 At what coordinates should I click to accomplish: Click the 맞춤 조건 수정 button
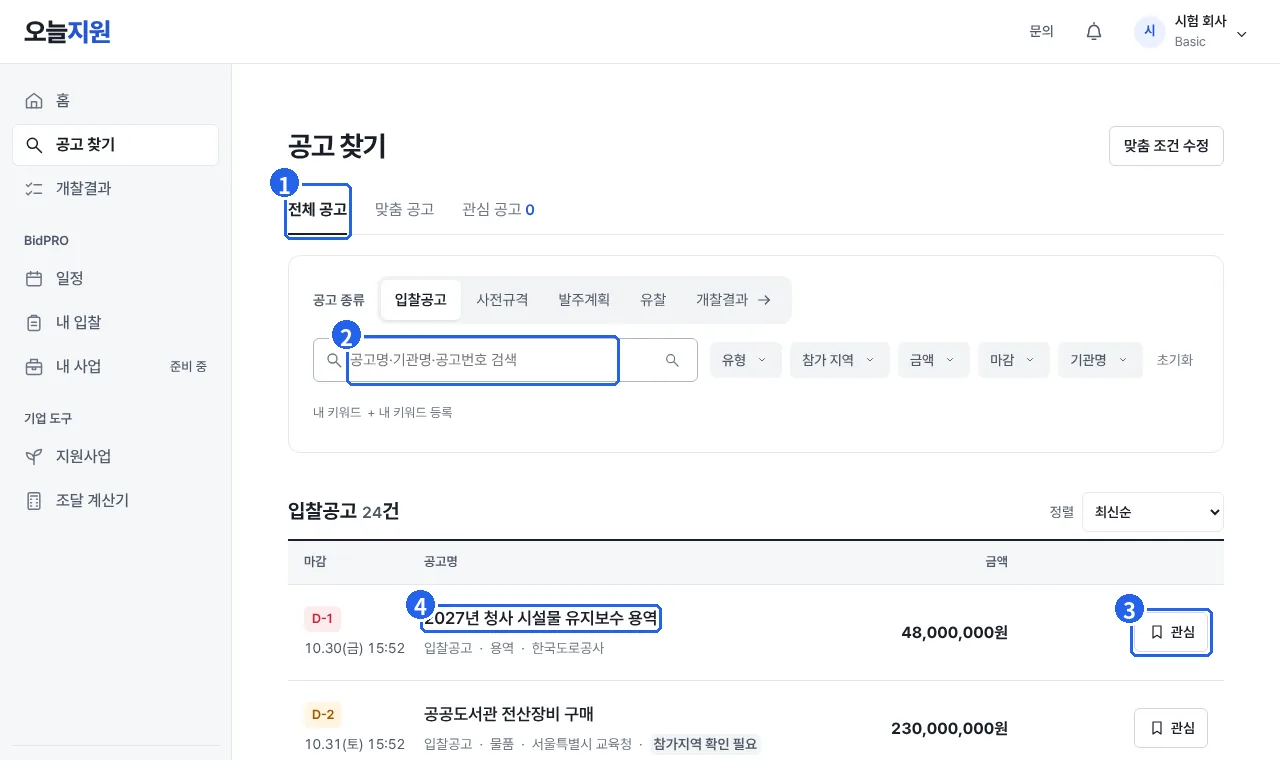[x=1166, y=146]
